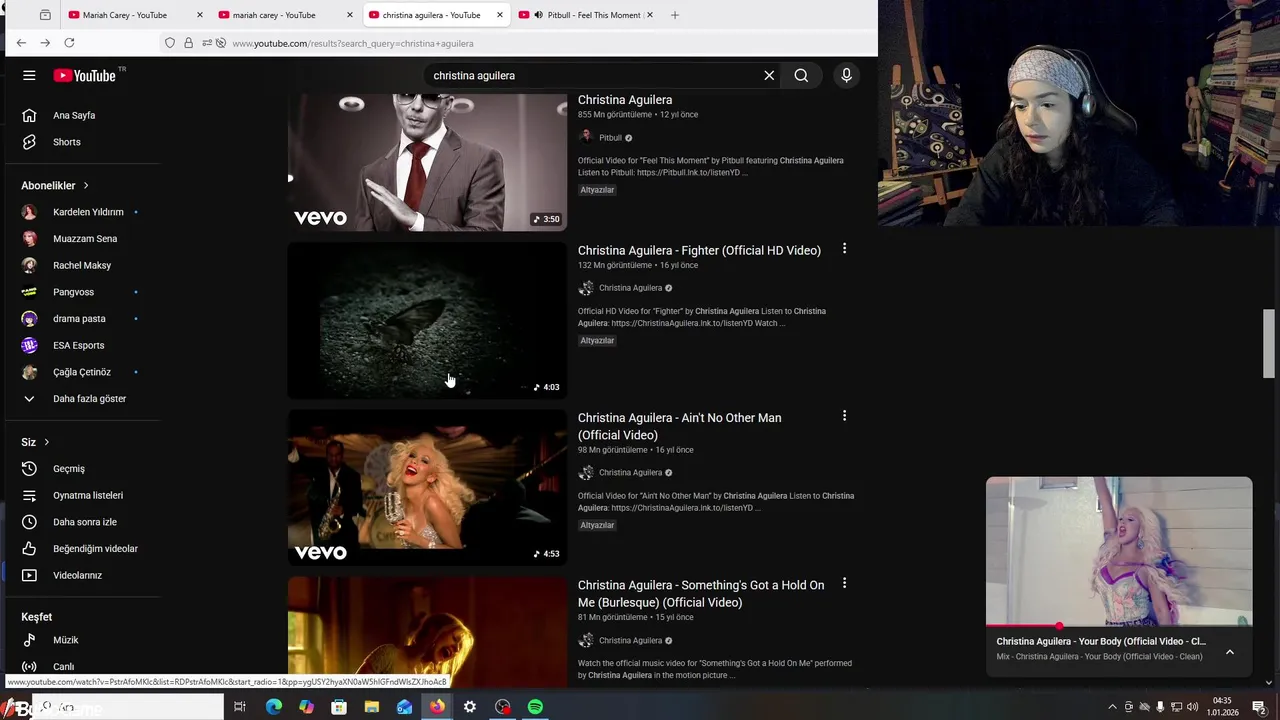Clear the search box with the X icon

[769, 75]
